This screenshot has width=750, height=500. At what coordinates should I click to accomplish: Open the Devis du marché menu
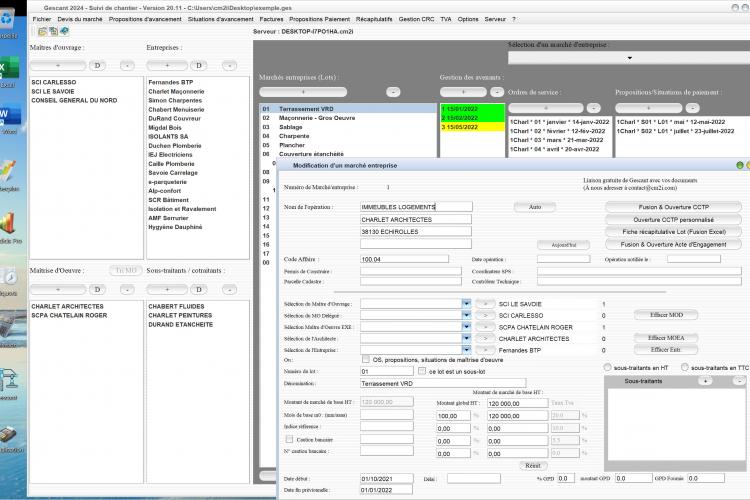point(80,19)
